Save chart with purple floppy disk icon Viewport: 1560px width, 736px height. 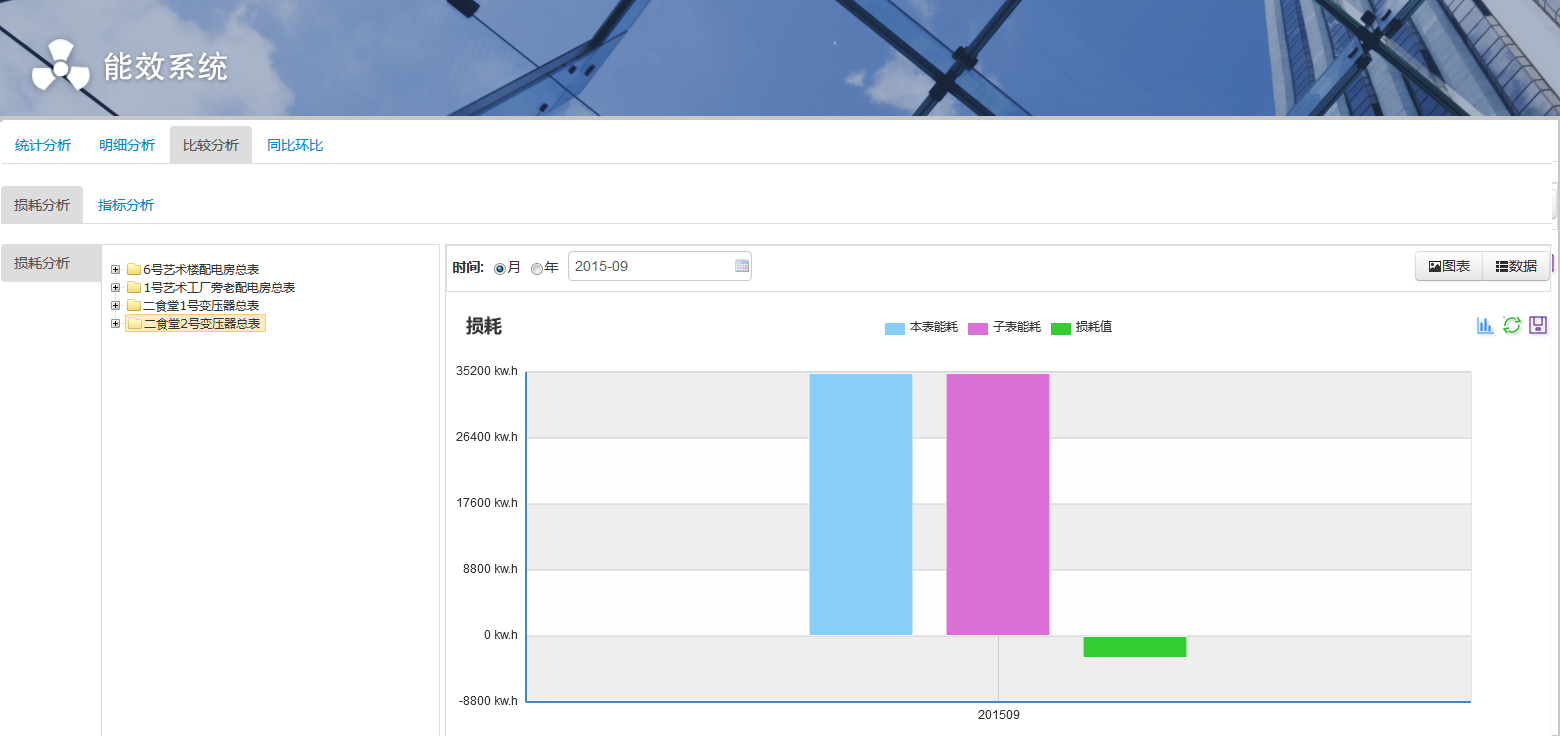[x=1538, y=325]
